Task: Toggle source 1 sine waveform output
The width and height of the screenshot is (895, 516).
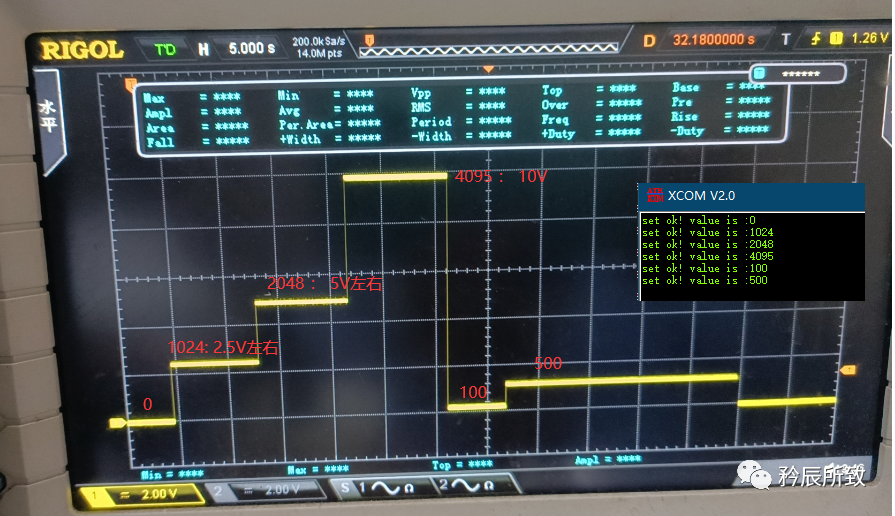Action: pos(381,488)
